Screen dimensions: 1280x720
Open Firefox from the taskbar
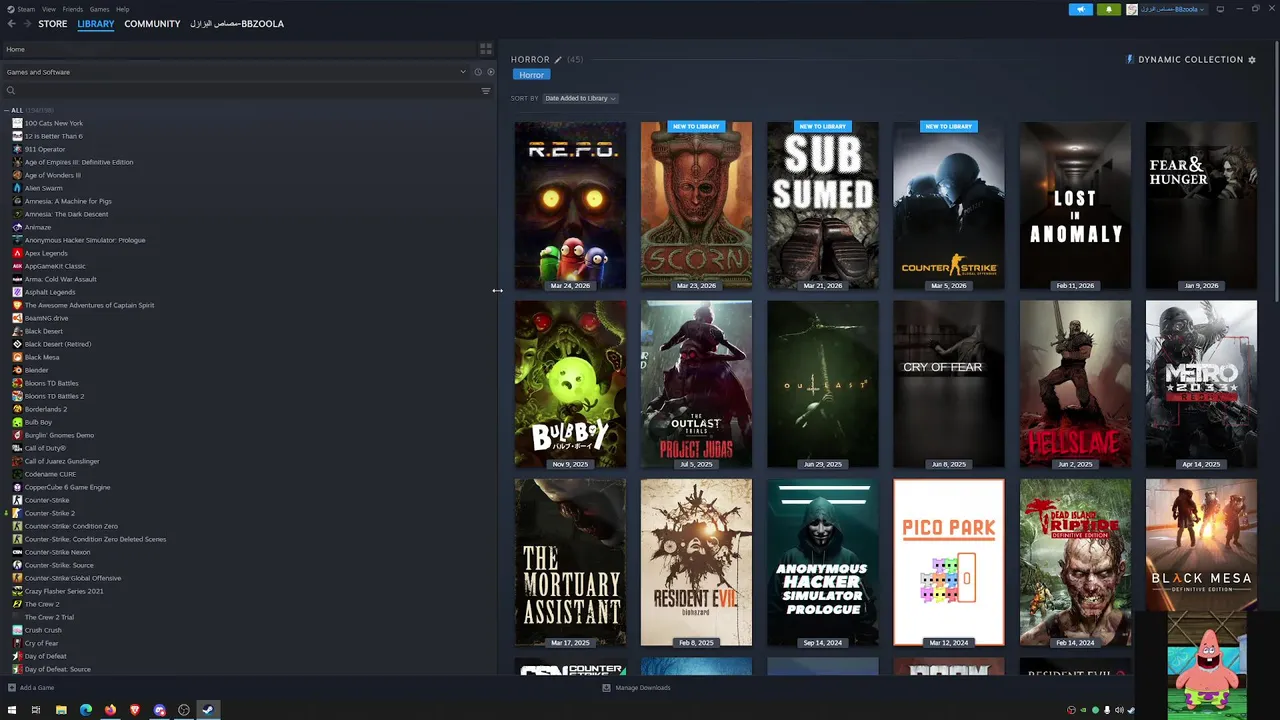(110, 710)
